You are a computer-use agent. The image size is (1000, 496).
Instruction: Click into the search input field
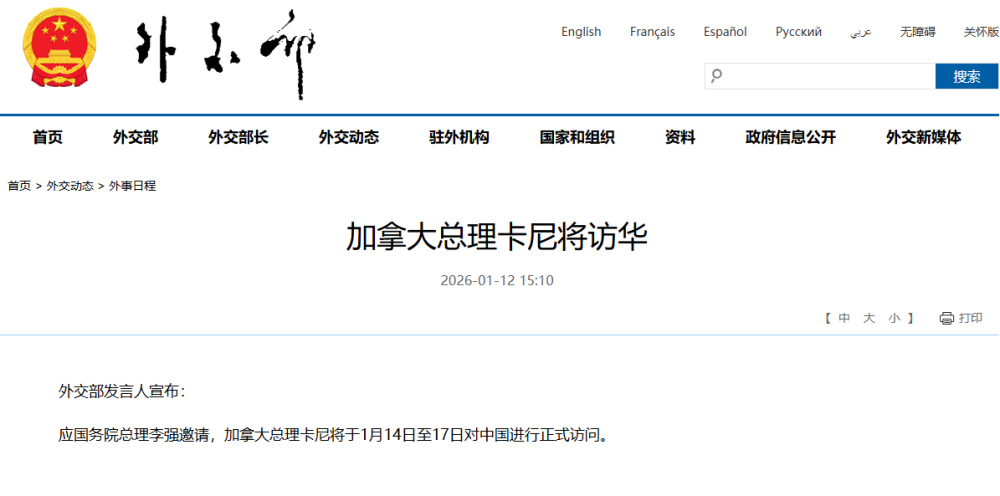click(x=828, y=76)
